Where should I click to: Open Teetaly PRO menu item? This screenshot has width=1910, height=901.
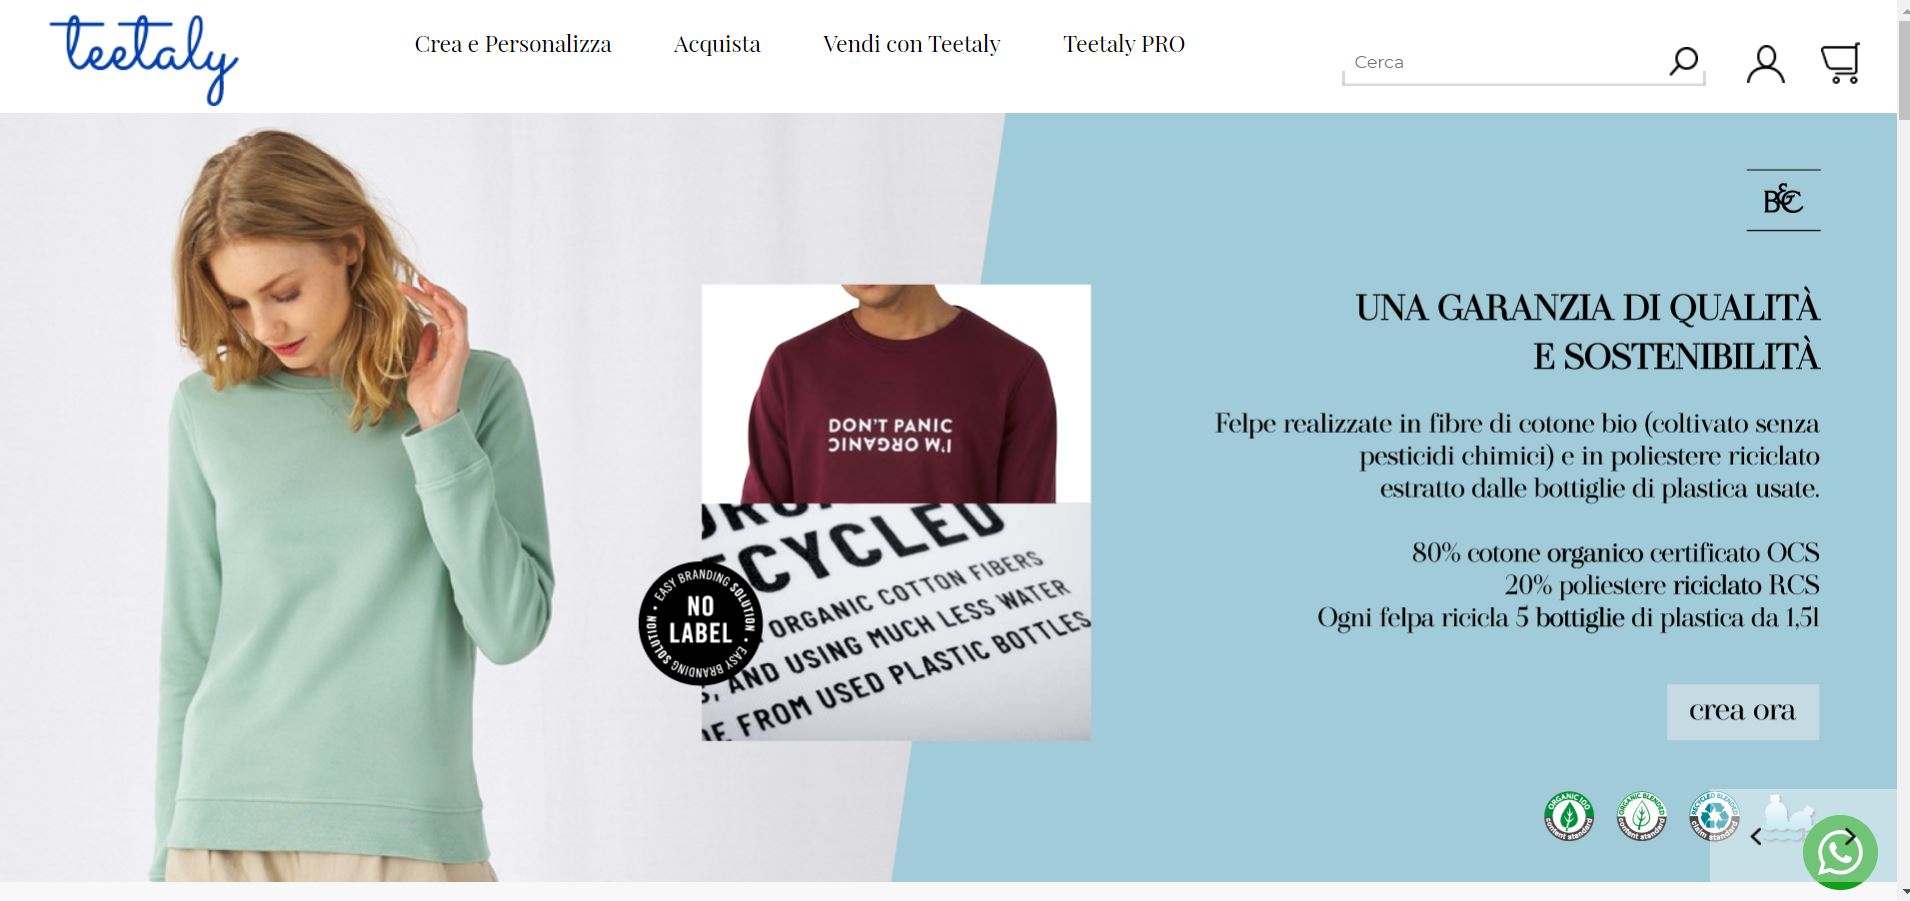(1124, 44)
